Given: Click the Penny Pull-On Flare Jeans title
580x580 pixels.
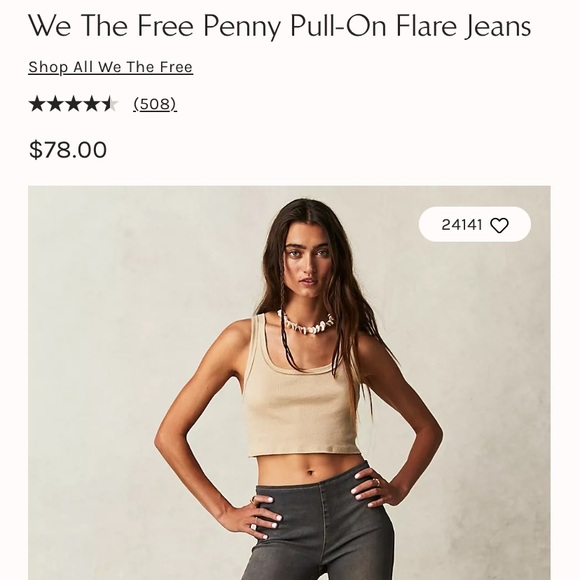Looking at the screenshot, I should (367, 26).
